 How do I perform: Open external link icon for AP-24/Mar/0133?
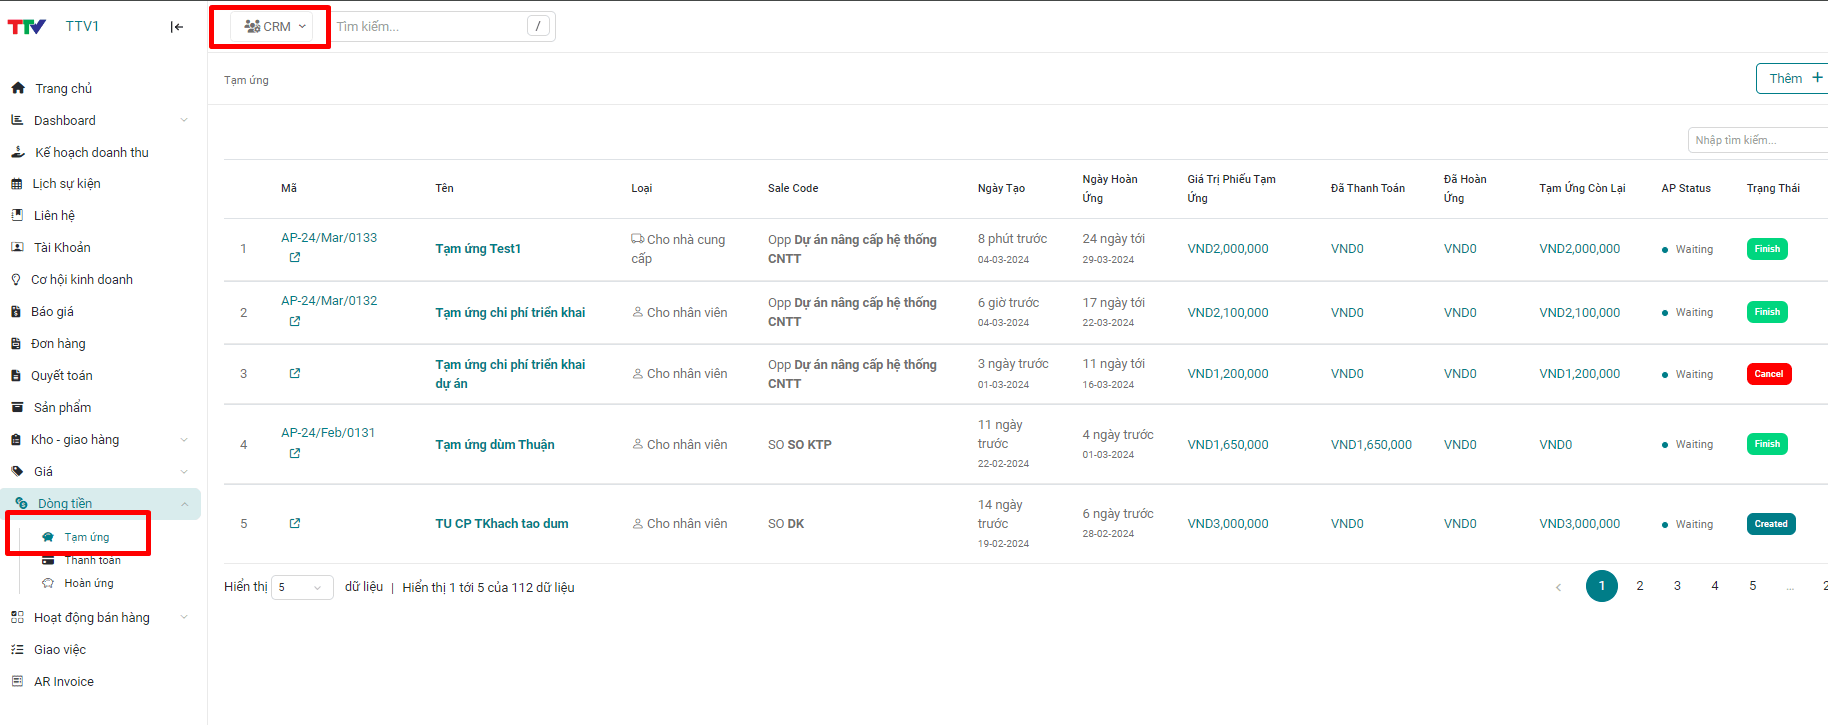[295, 258]
